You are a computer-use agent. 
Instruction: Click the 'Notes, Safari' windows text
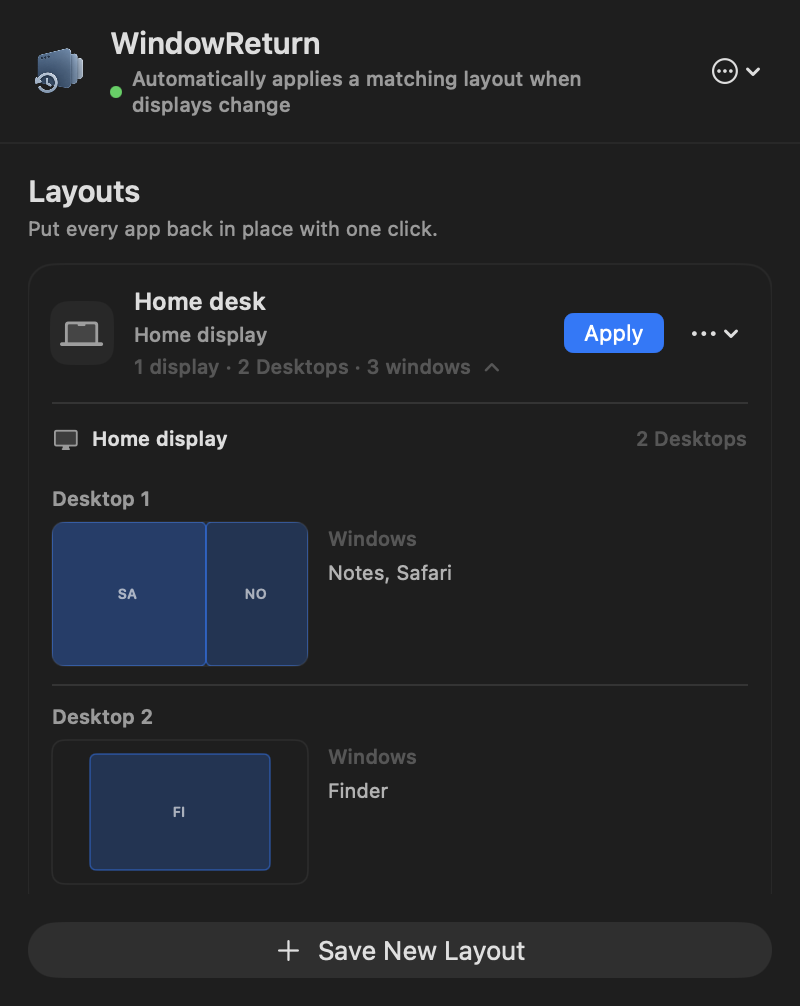tap(390, 573)
